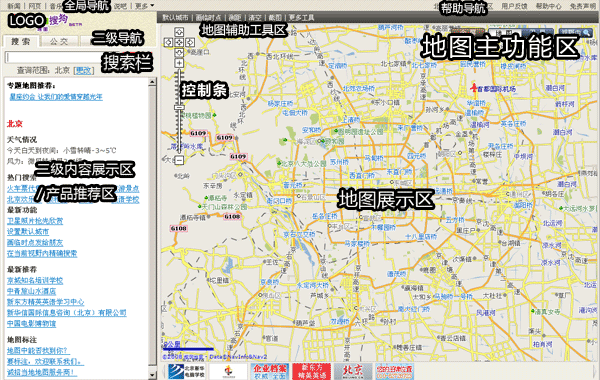The height and width of the screenshot is (380, 600).
Task: Click the sidebar scrollbar up arrow
Action: click(x=152, y=82)
